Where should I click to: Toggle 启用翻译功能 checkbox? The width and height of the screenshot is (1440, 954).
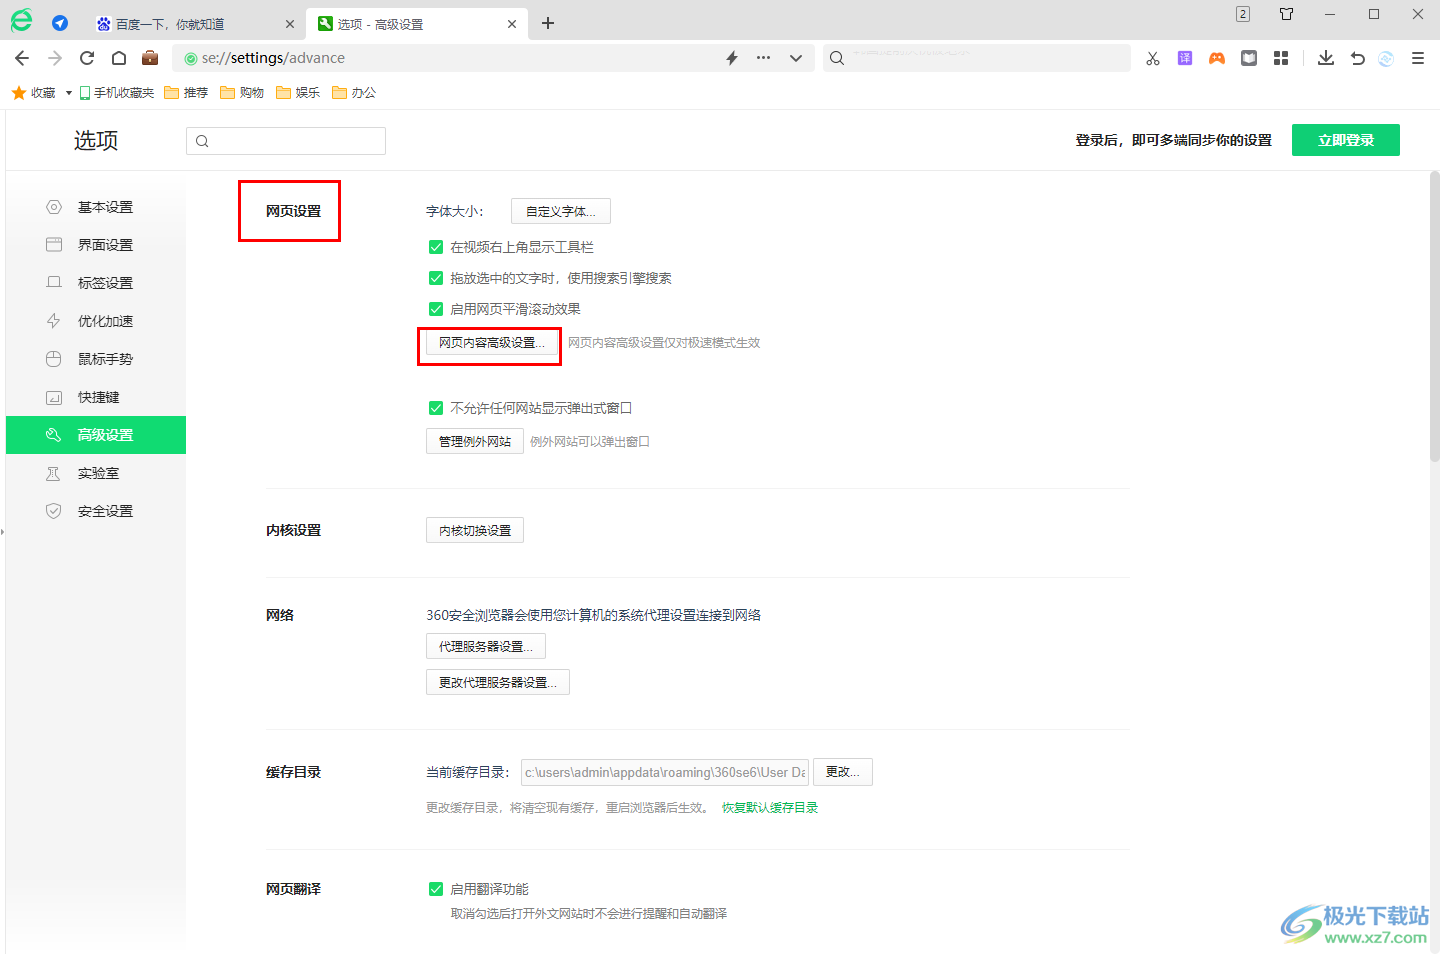pyautogui.click(x=436, y=889)
